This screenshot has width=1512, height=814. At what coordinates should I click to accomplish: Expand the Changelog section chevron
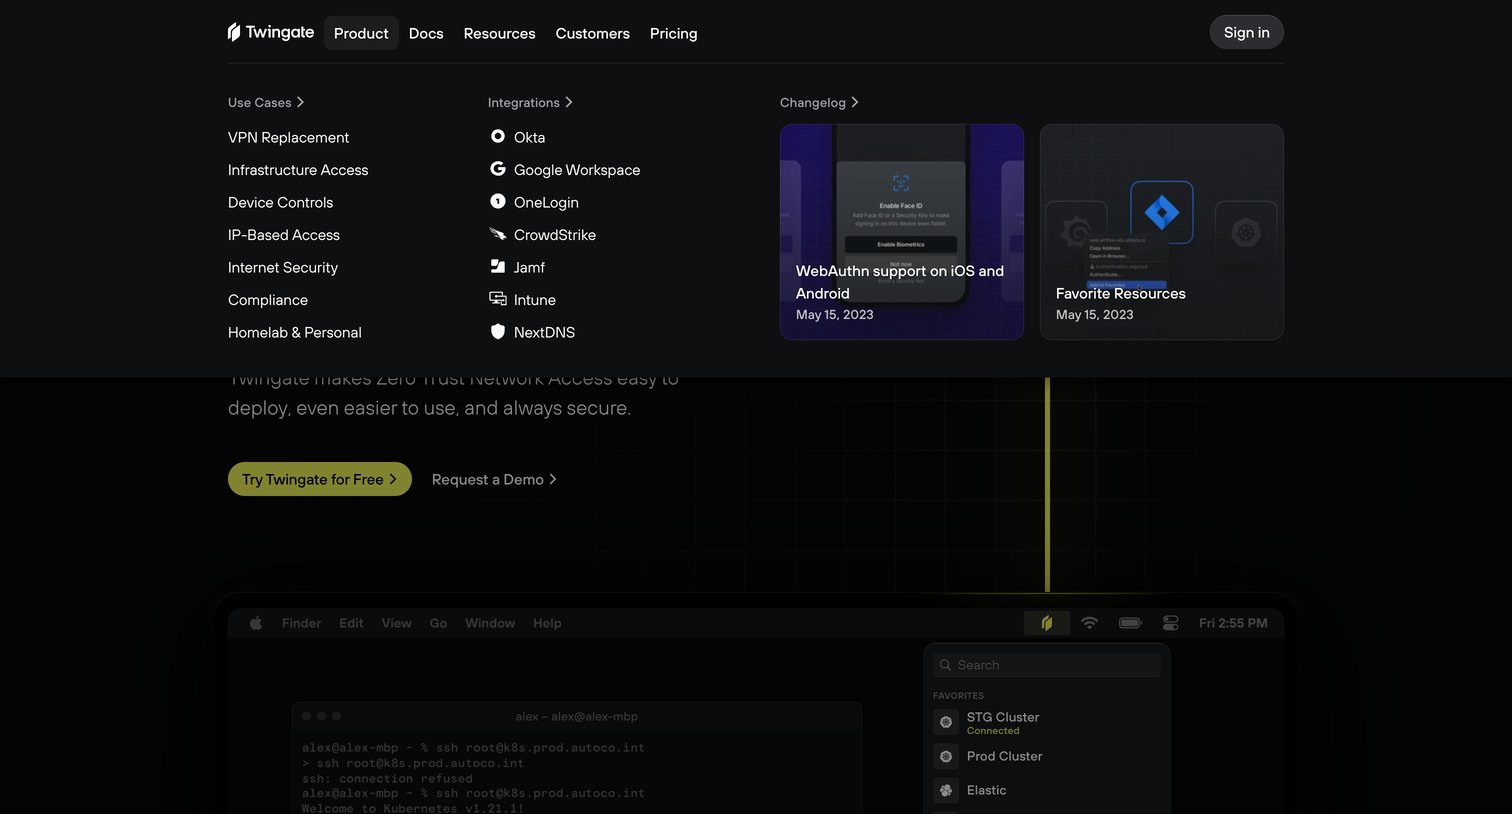855,102
